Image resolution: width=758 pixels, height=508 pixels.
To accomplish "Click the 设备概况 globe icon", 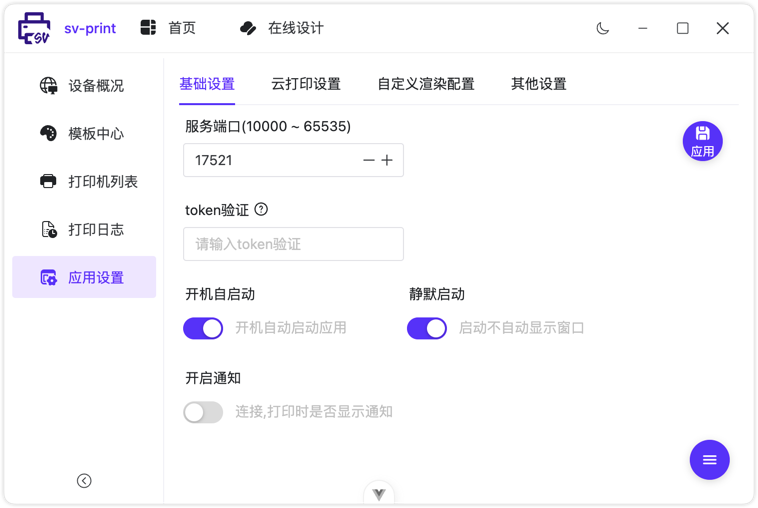I will [48, 86].
